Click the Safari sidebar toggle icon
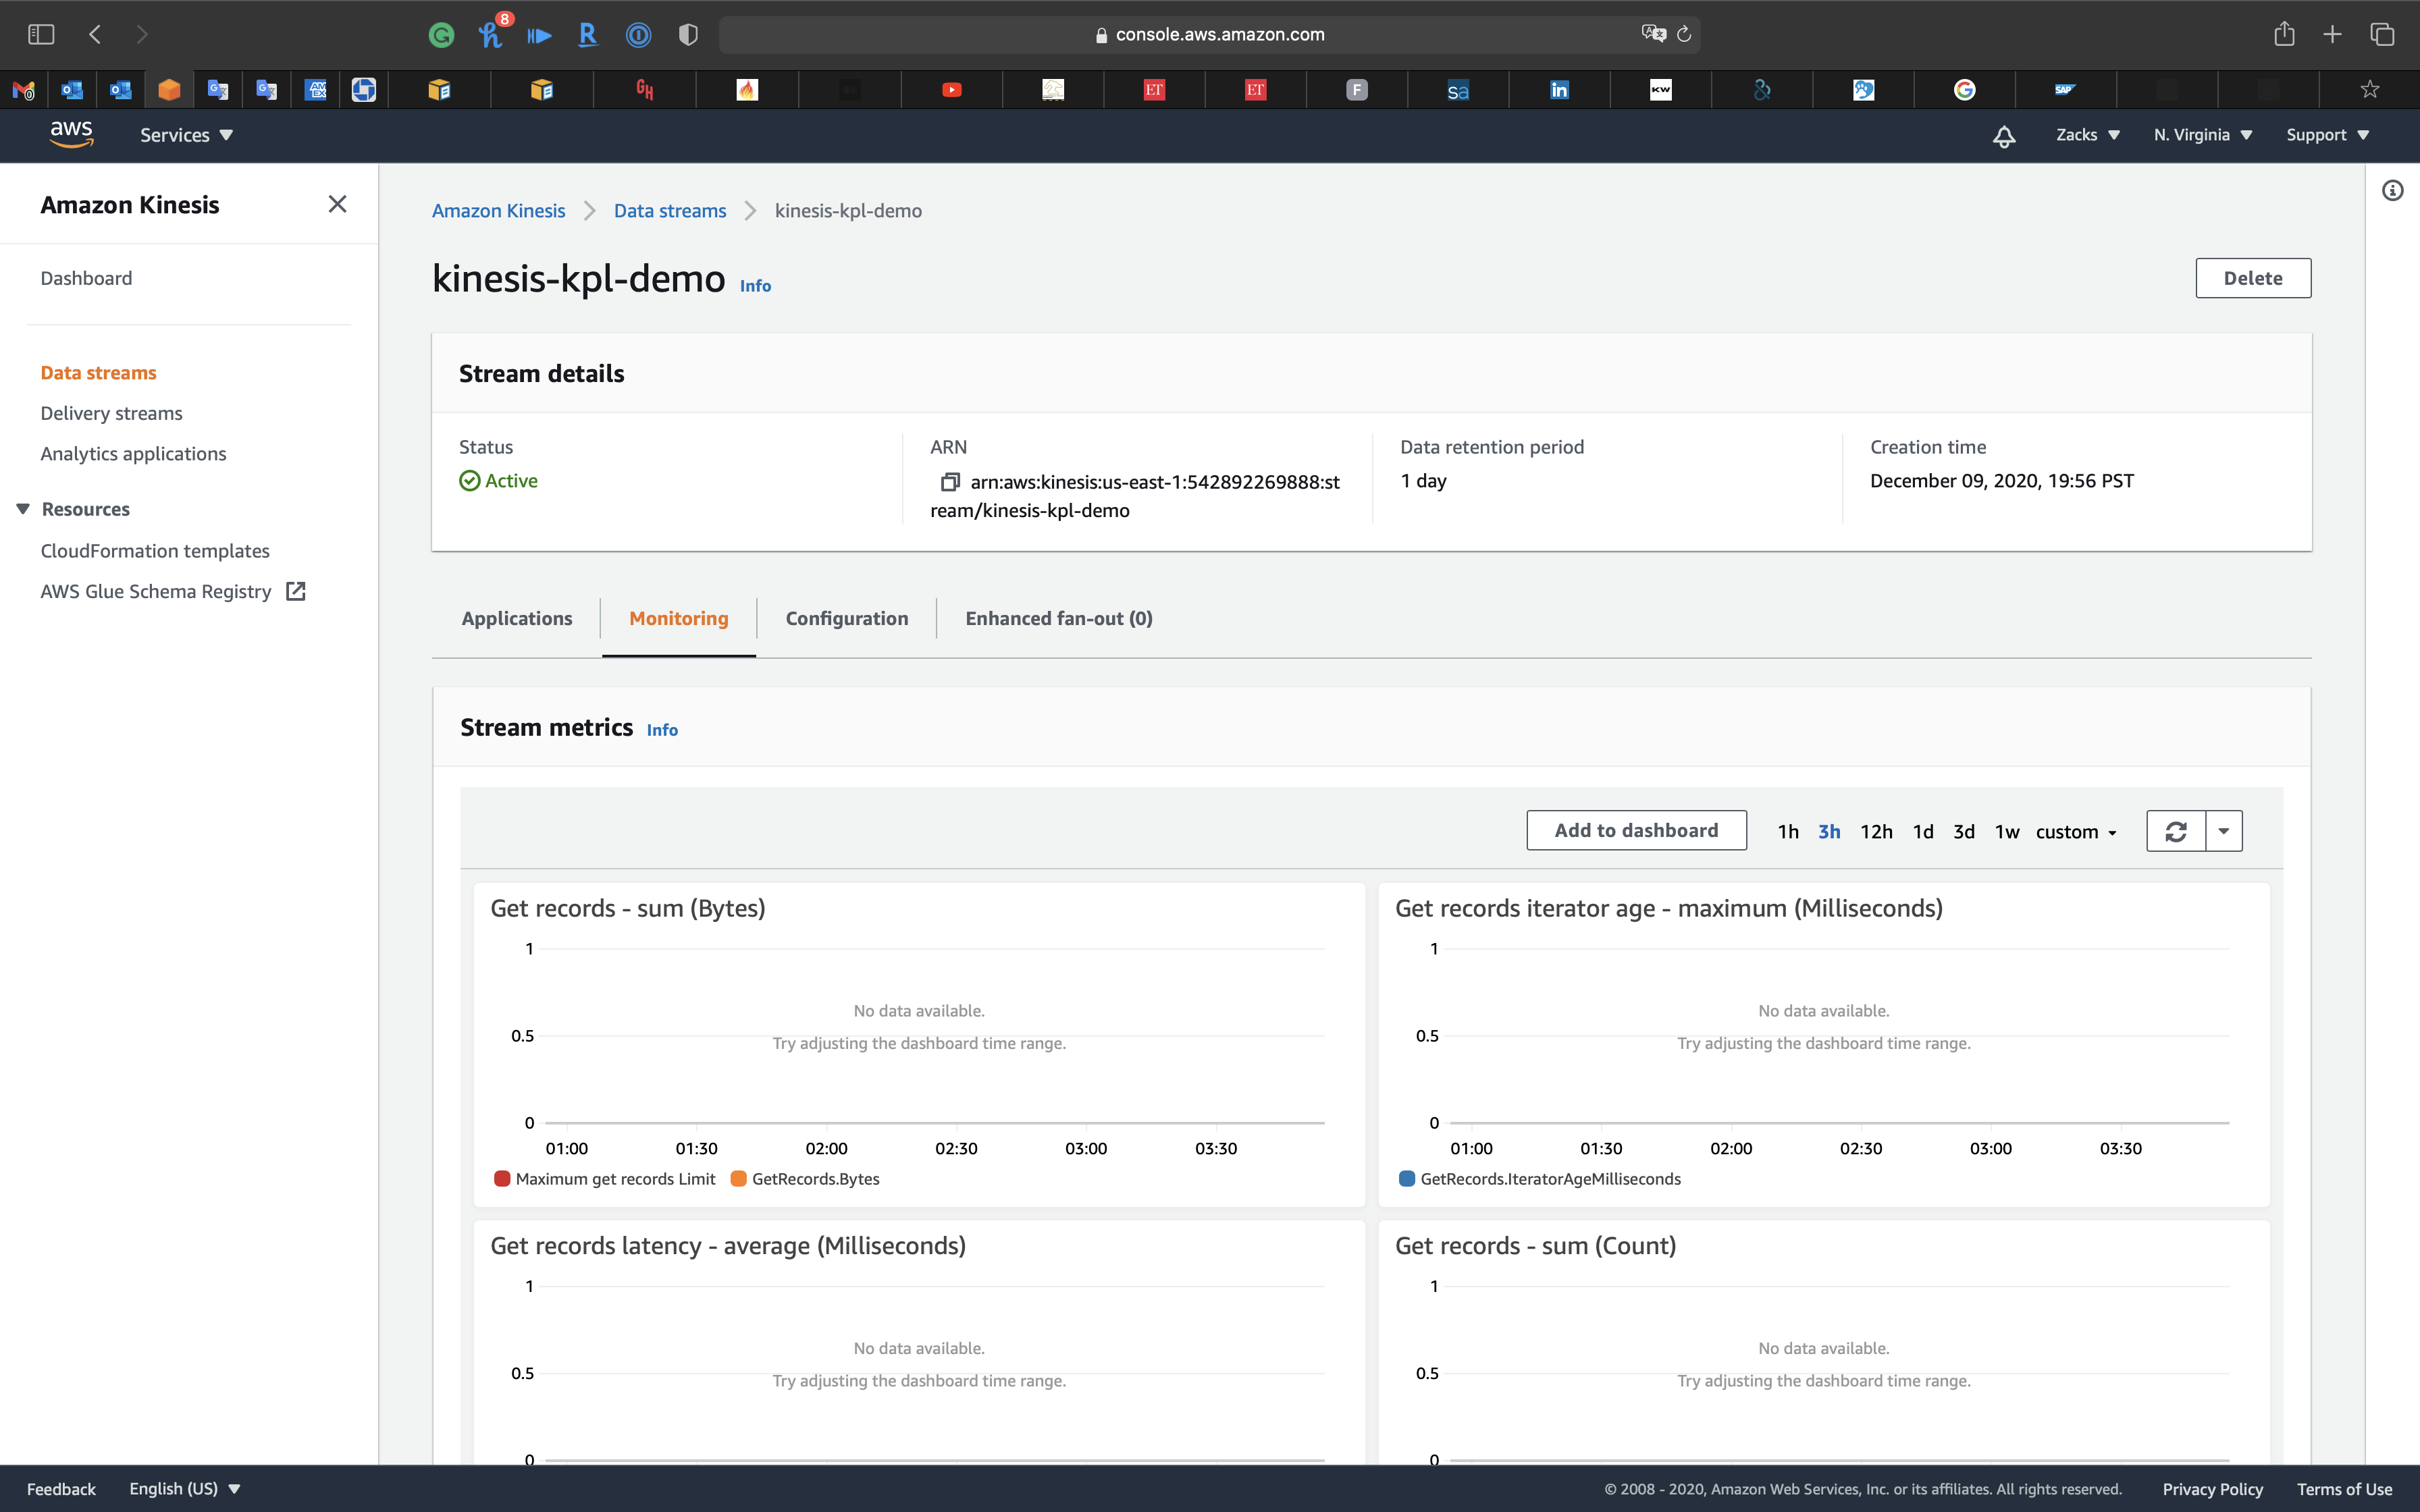This screenshot has height=1512, width=2420. pos(41,35)
